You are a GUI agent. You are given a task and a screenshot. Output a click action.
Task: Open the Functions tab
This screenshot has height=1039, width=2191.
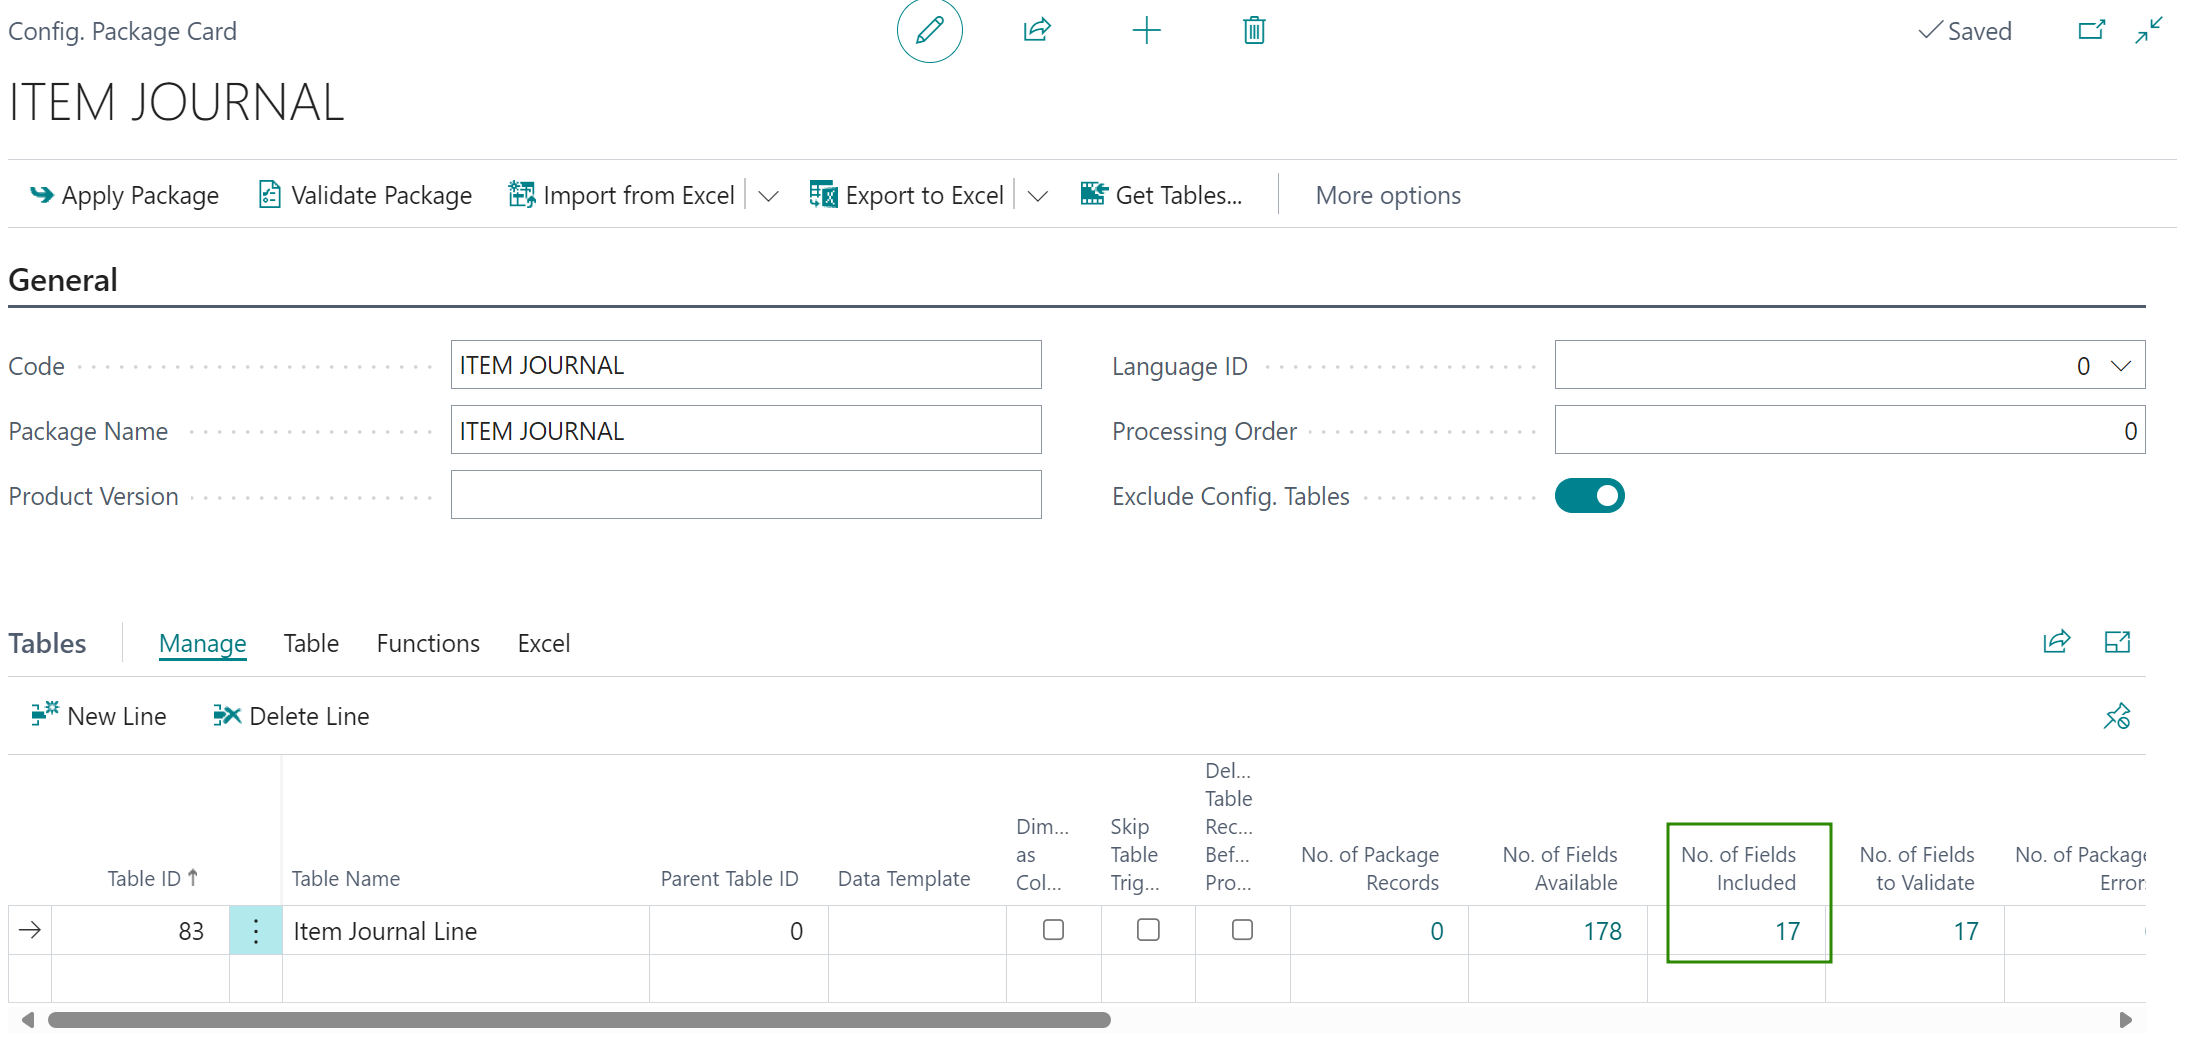pos(428,643)
